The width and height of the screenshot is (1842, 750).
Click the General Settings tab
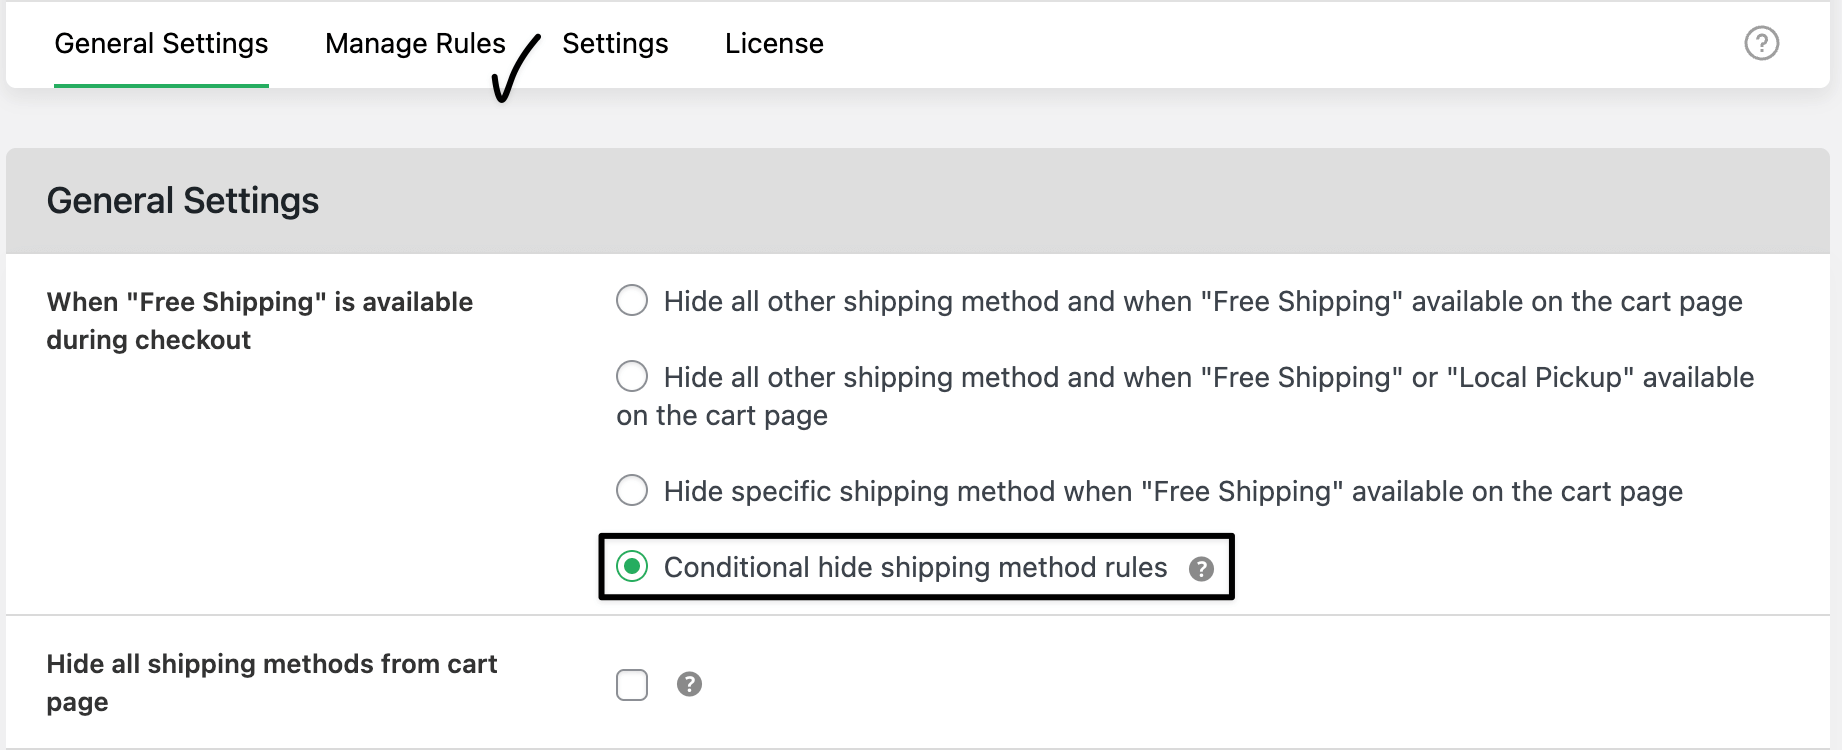pyautogui.click(x=161, y=44)
